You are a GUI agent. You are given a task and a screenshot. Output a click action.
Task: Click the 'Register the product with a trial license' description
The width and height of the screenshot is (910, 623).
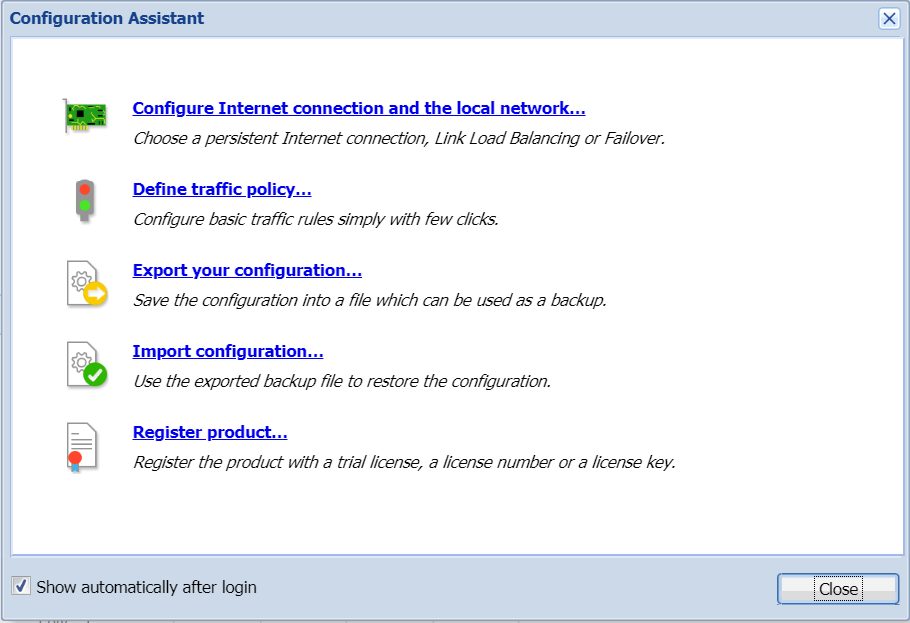click(x=404, y=462)
